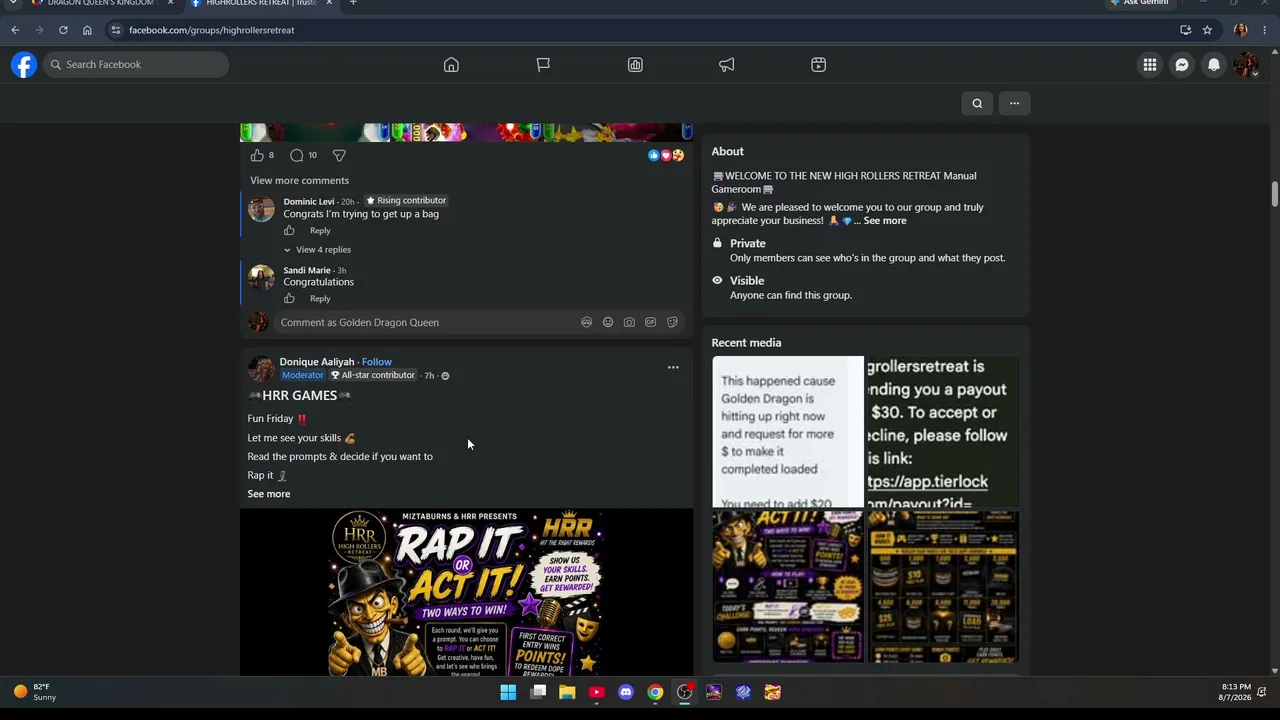Open the Rap It or Act It post image
The image size is (1280, 720).
pyautogui.click(x=466, y=592)
